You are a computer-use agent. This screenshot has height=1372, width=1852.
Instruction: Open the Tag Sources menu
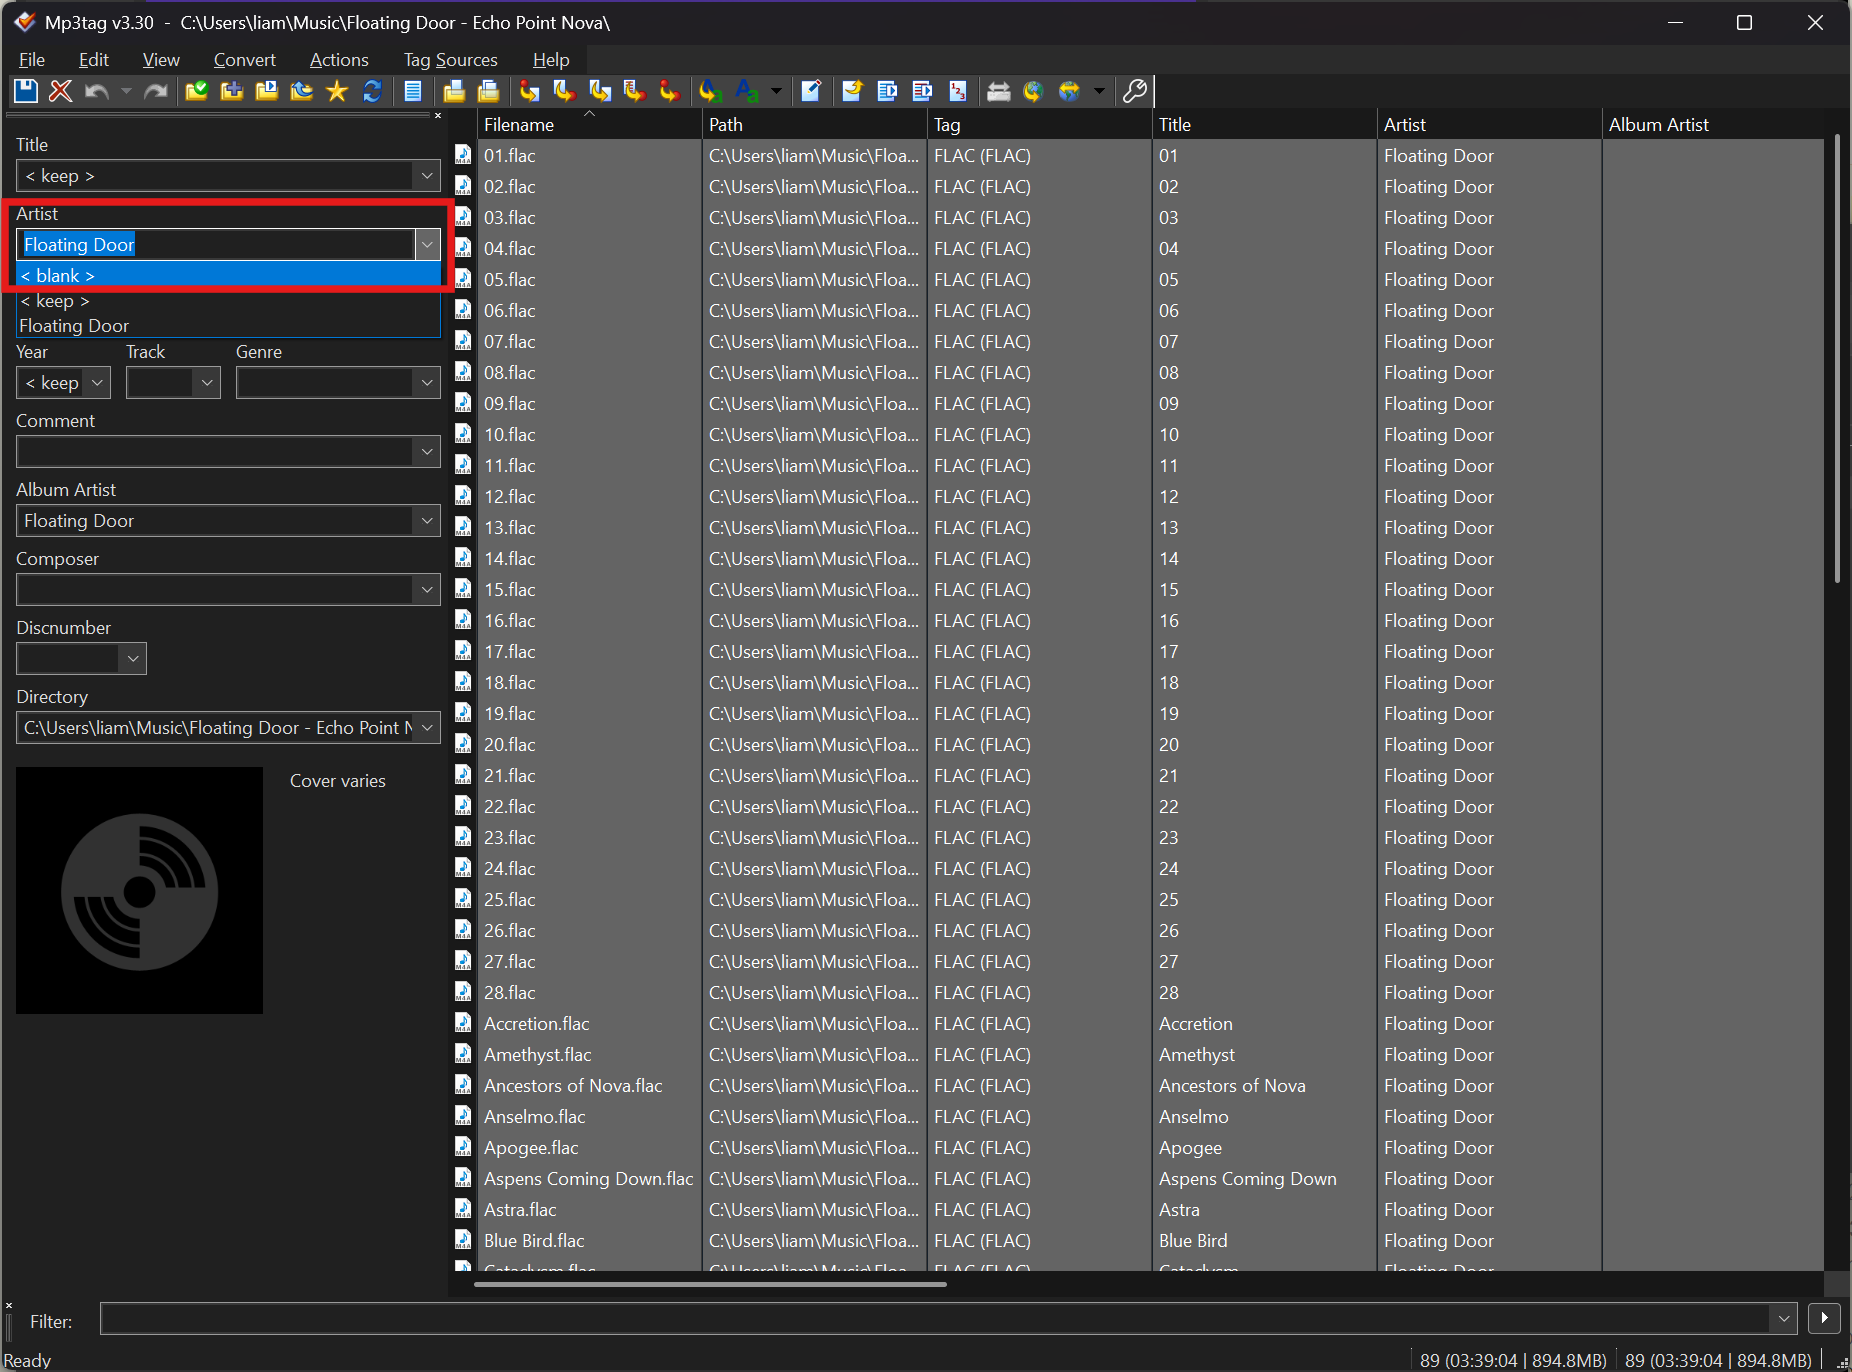[x=450, y=60]
